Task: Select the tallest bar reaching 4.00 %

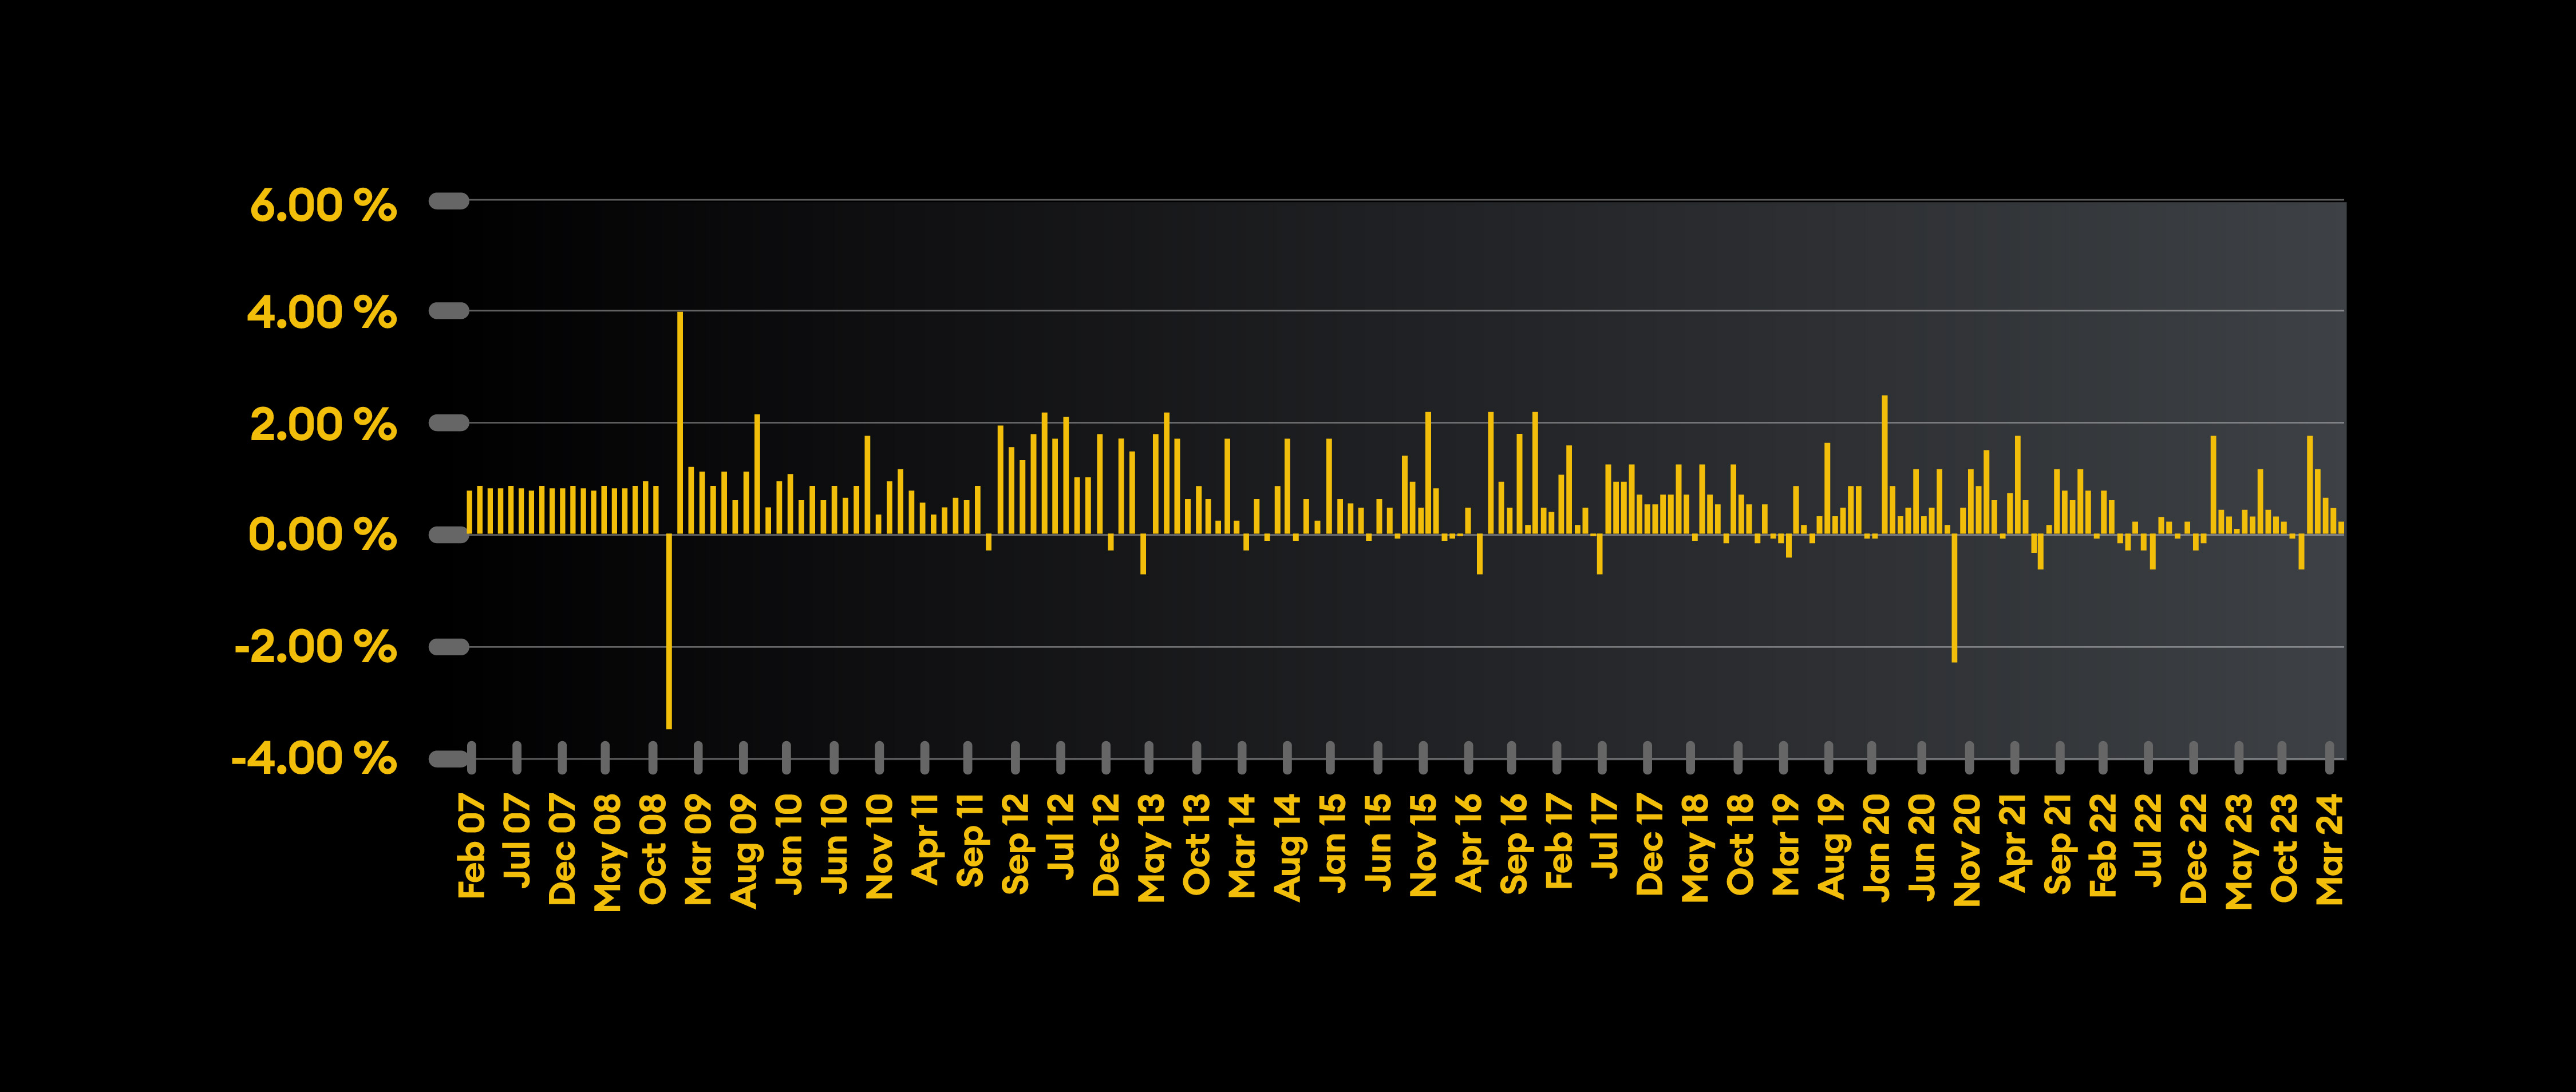Action: point(680,422)
